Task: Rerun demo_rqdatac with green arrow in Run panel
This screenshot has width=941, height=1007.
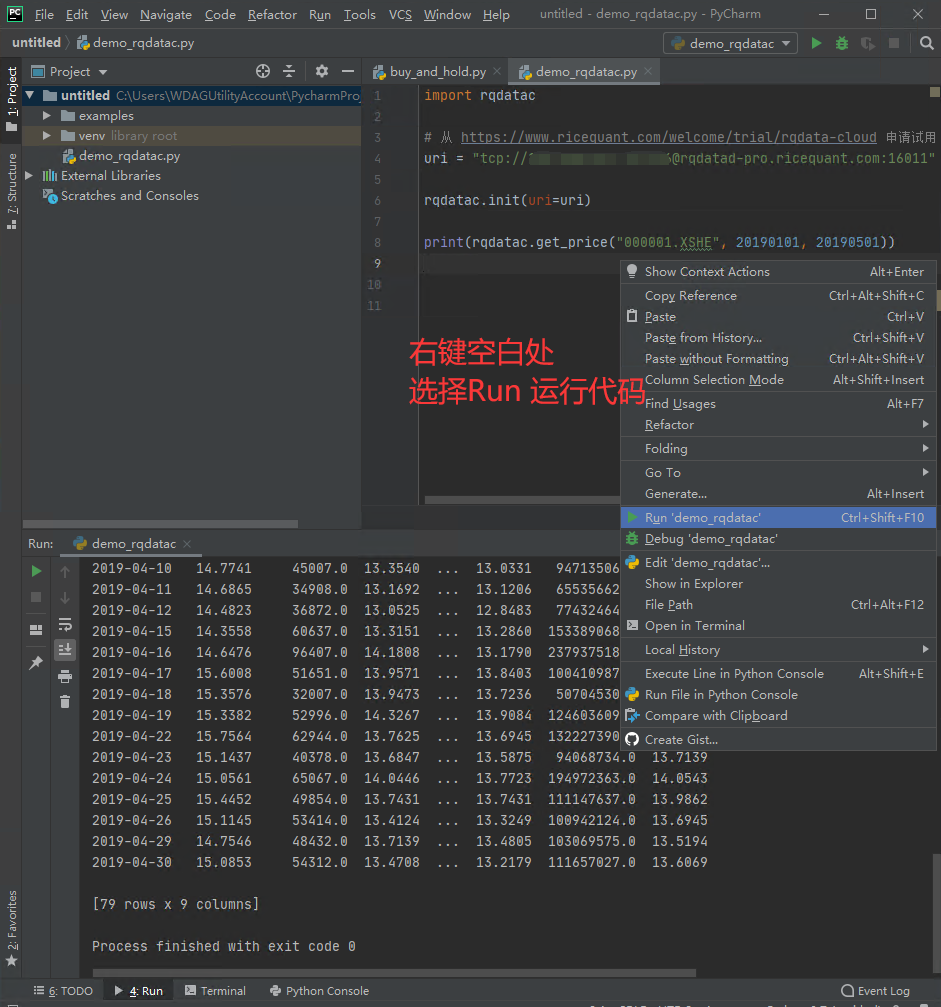Action: click(x=36, y=571)
